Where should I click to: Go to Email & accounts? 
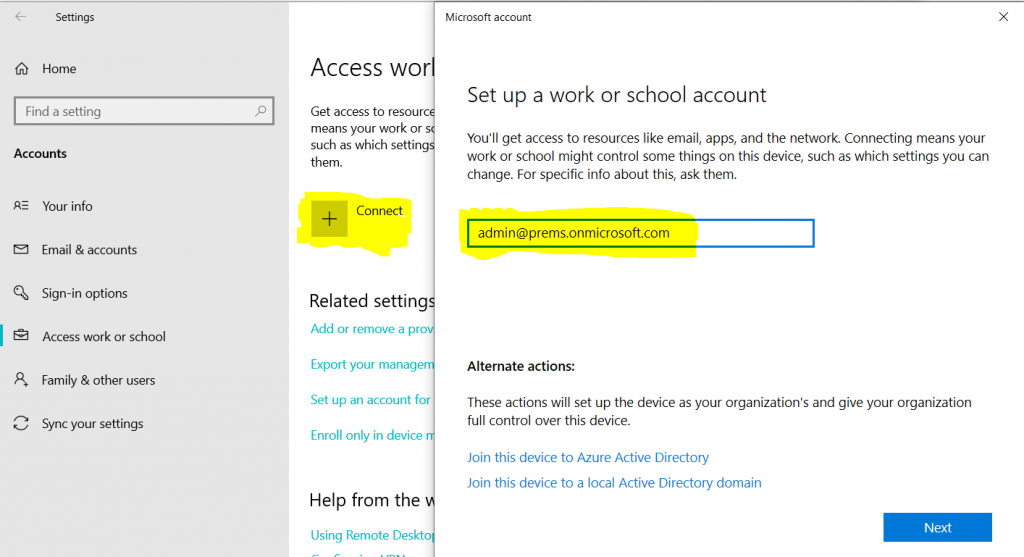(x=89, y=249)
